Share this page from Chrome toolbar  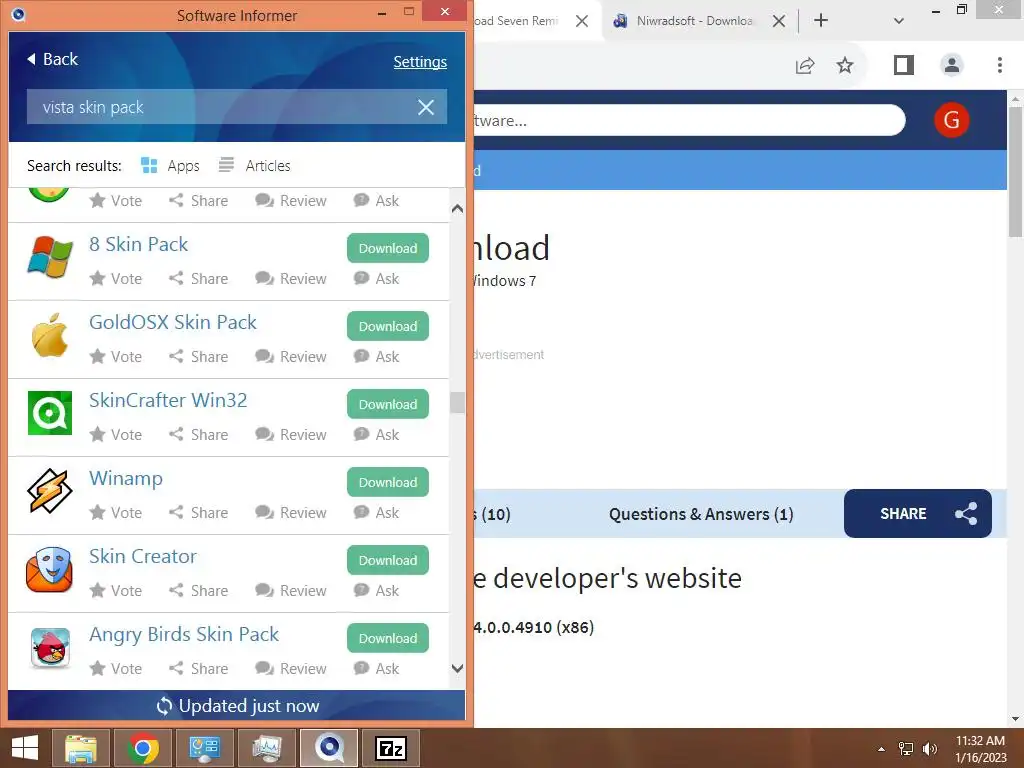click(805, 65)
